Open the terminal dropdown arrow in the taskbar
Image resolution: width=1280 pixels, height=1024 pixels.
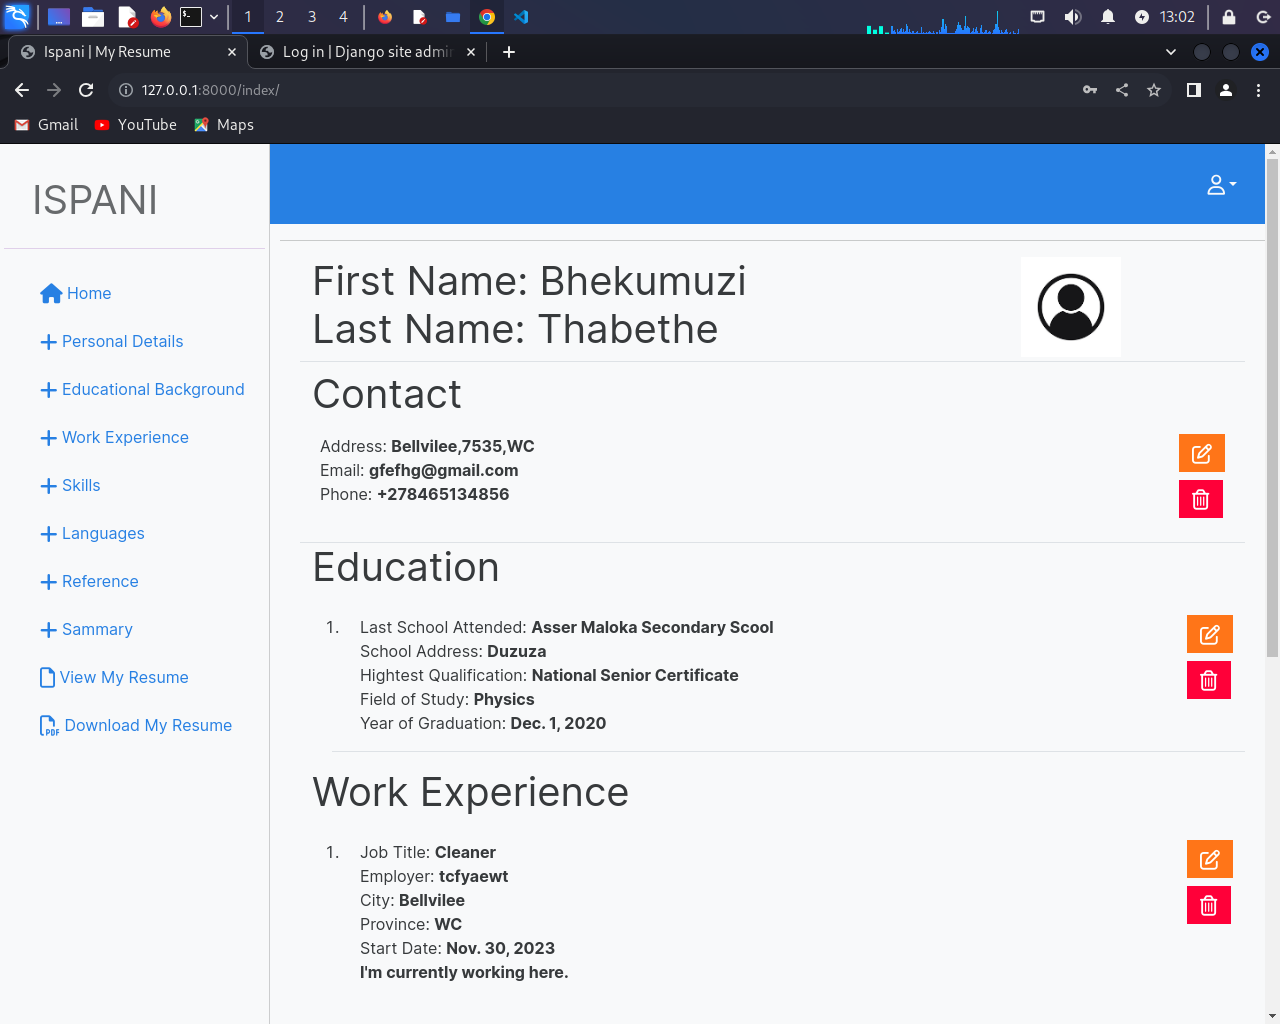coord(213,17)
